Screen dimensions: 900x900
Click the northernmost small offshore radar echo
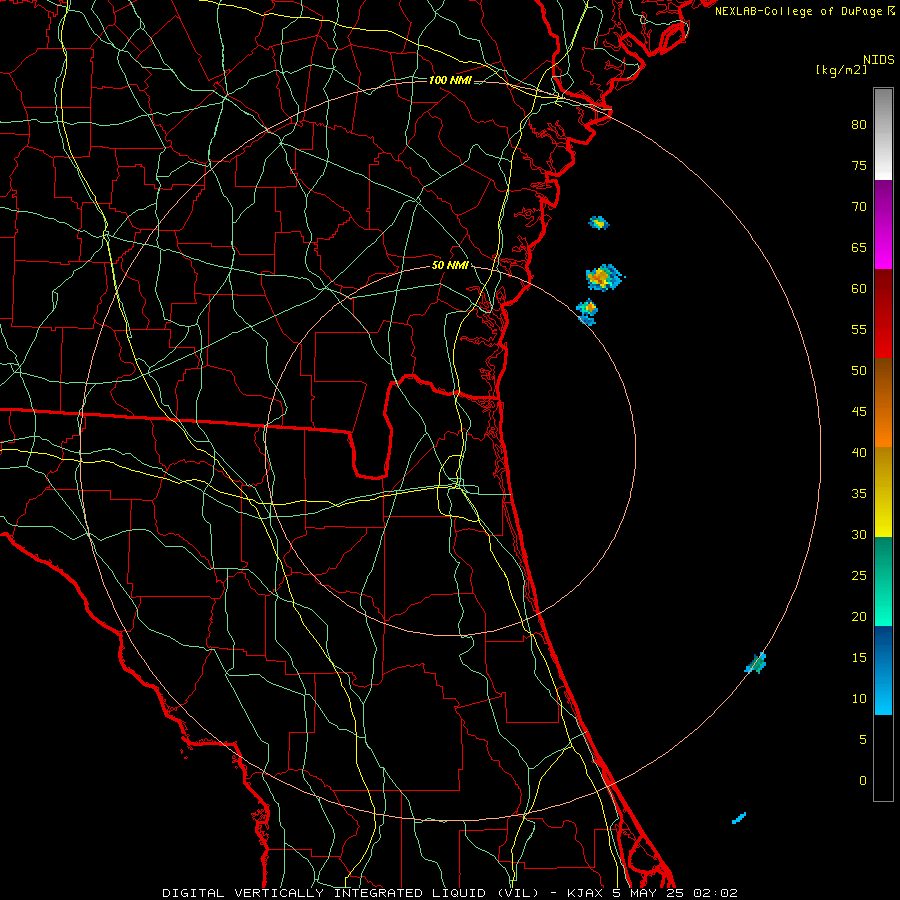tap(599, 223)
